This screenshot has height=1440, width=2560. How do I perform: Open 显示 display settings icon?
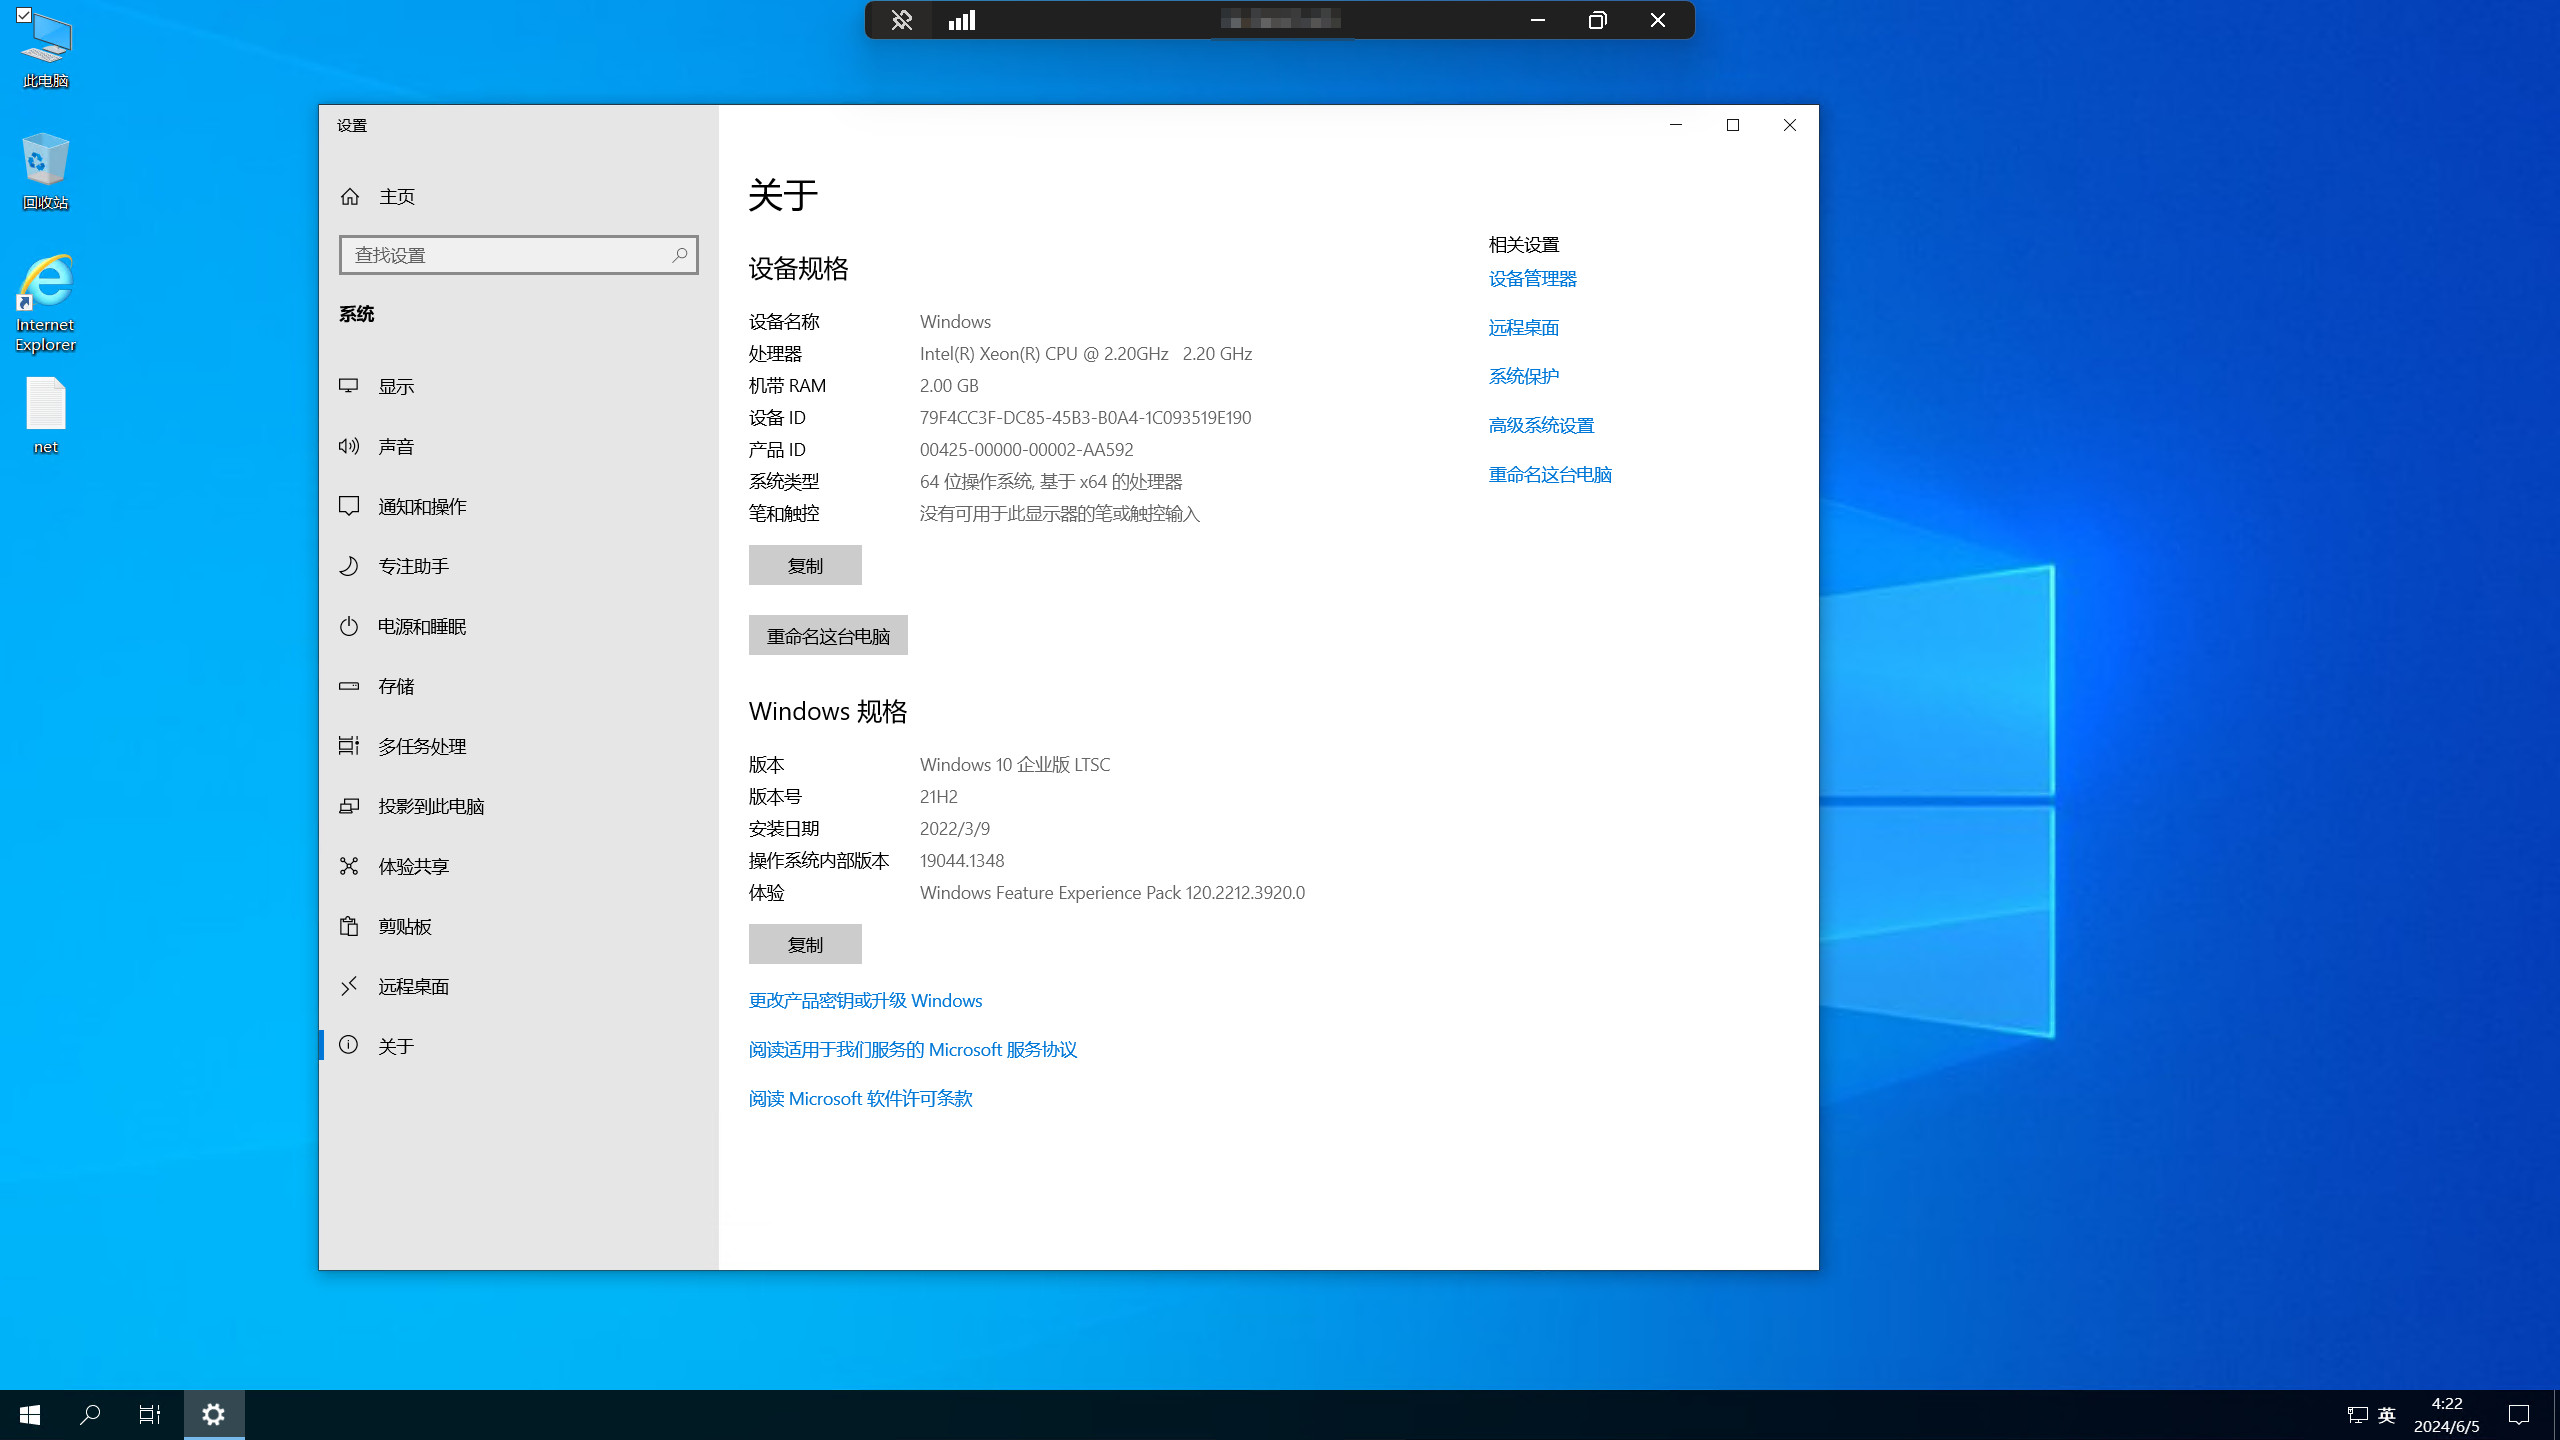(x=349, y=386)
